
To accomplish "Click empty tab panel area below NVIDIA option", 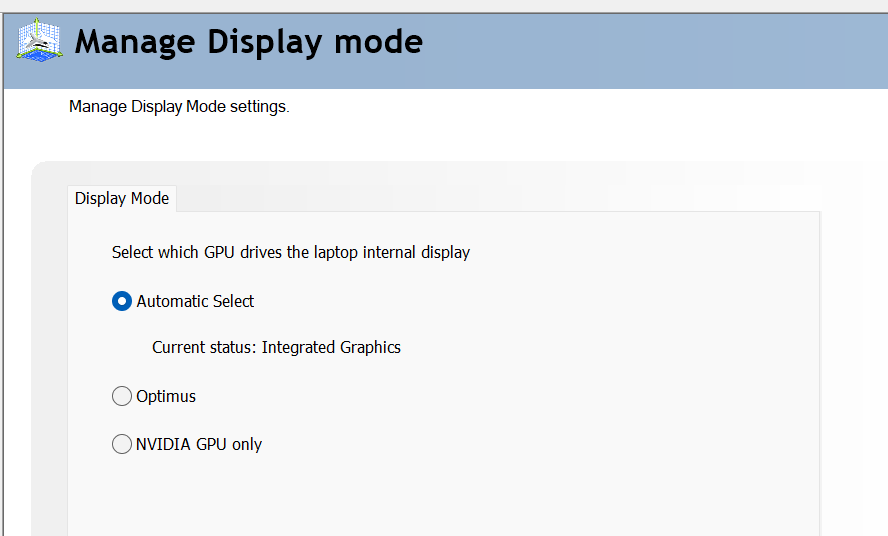I will [440, 495].
